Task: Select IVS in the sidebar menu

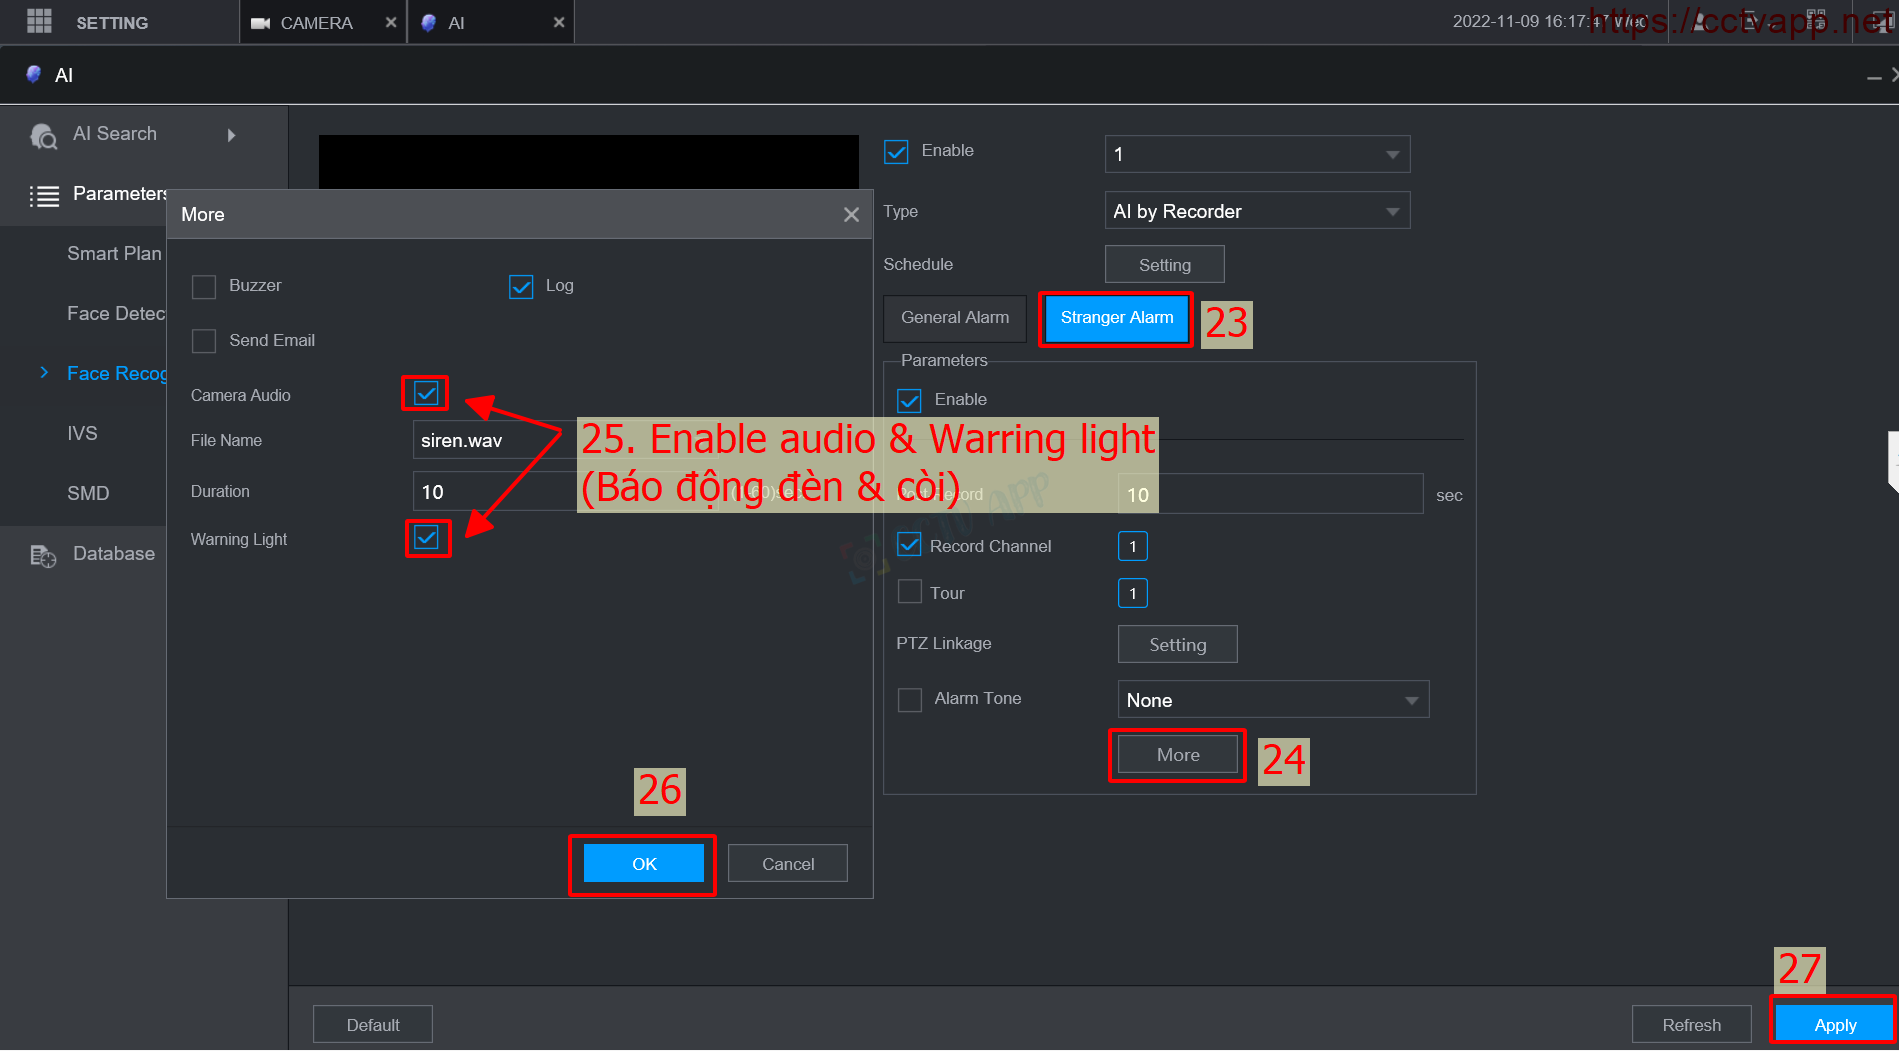Action: (82, 433)
